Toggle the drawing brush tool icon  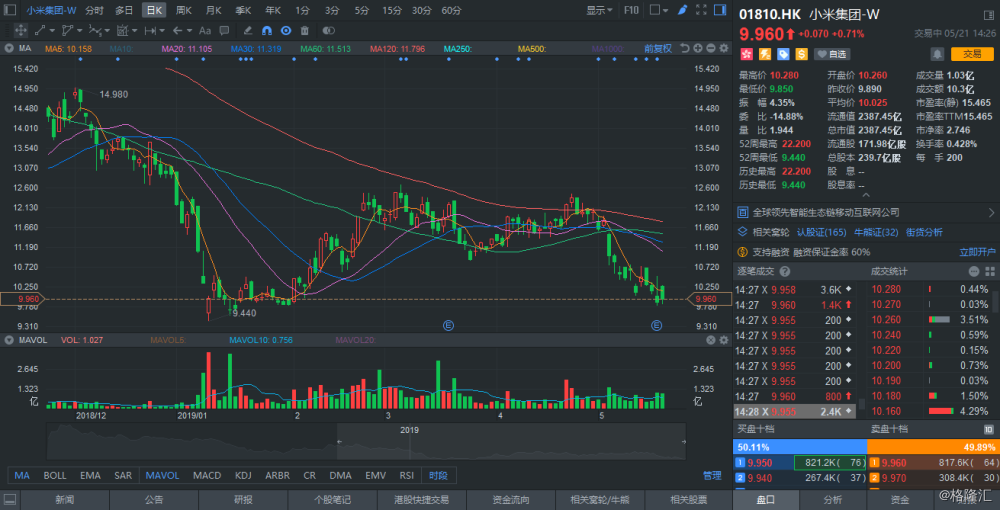pos(682,10)
